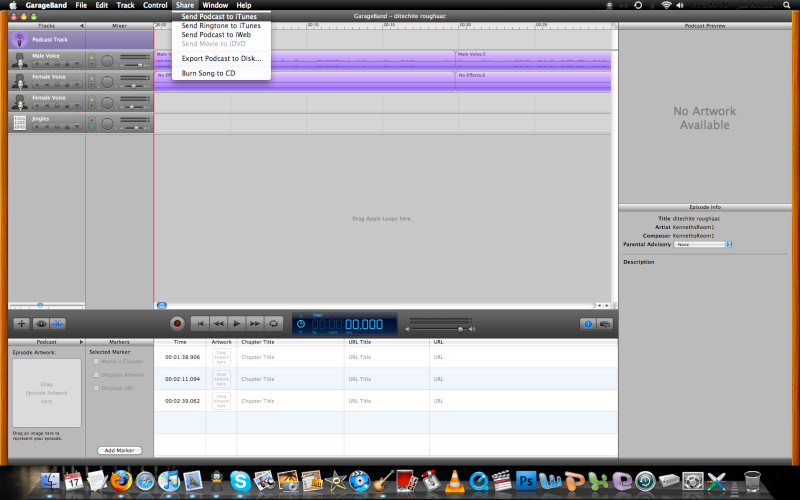Solo the Male Voice track with headphones button
The image size is (800, 500).
tap(57, 64)
